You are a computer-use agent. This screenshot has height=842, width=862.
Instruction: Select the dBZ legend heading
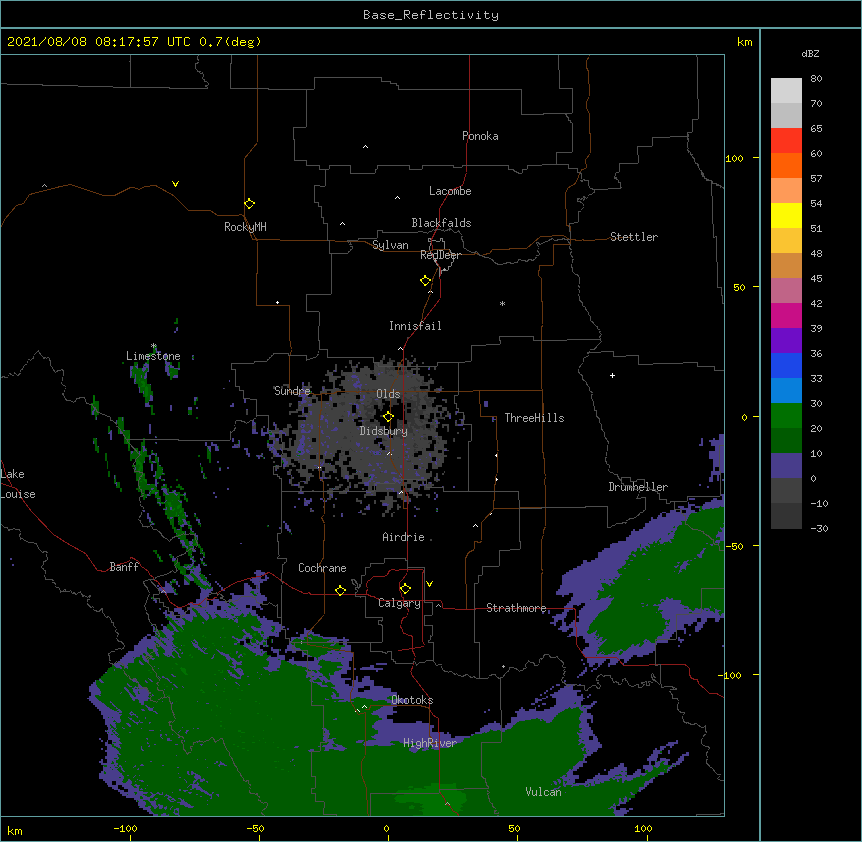(810, 53)
